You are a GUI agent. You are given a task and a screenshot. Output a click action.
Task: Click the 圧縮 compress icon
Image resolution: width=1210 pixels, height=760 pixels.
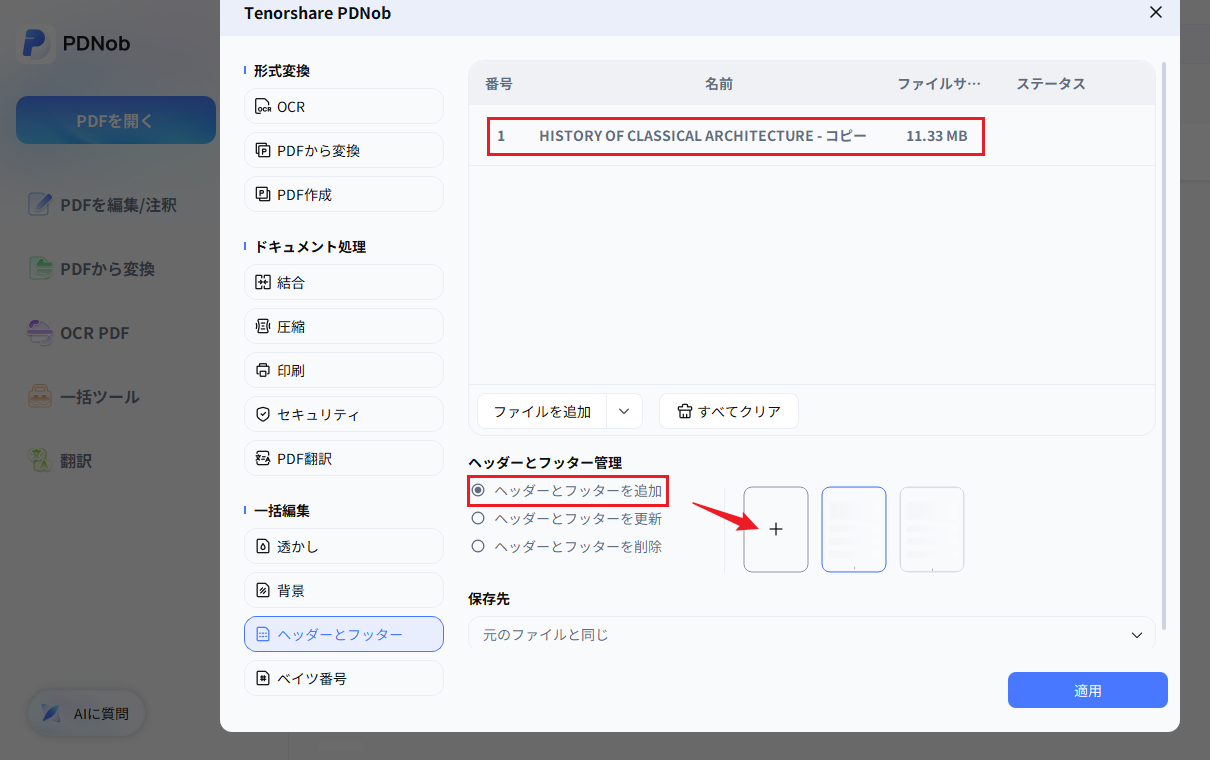[x=263, y=326]
